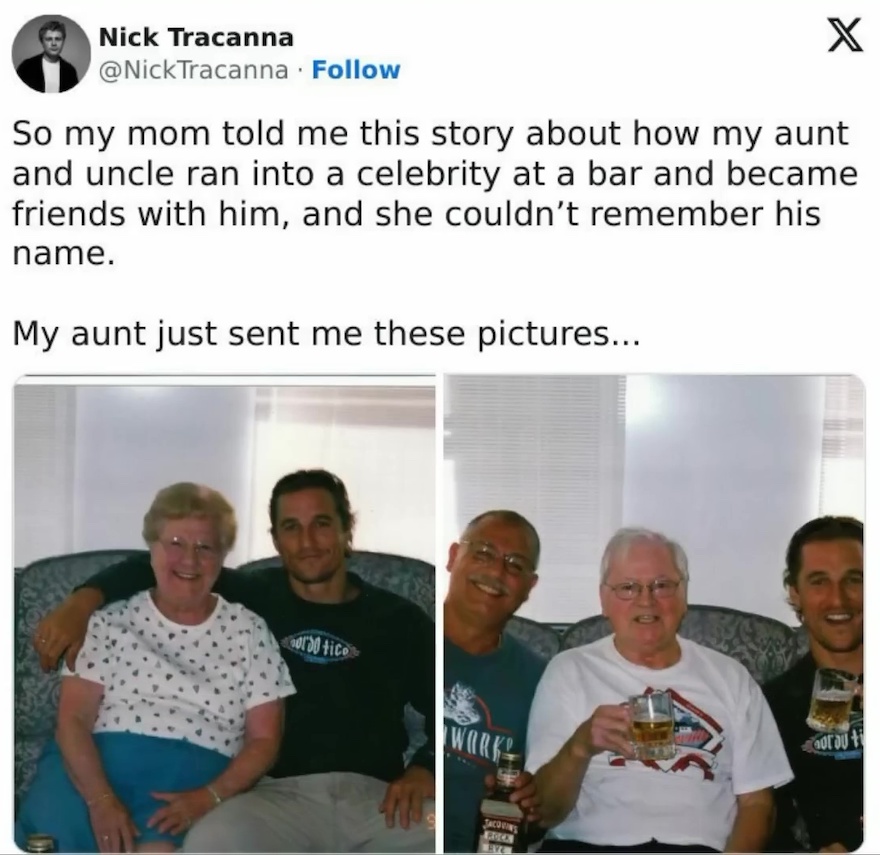
Task: Click the Nick Tracanna display name
Action: pos(196,38)
